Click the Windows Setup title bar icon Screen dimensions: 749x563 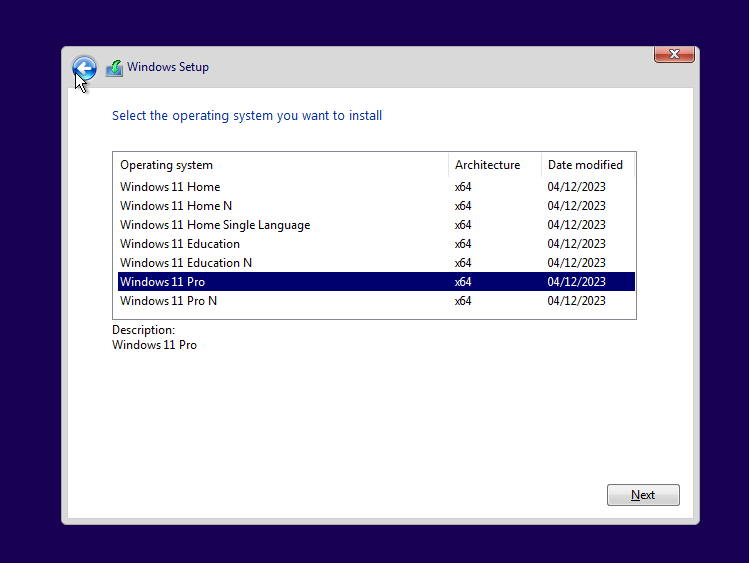[x=114, y=68]
